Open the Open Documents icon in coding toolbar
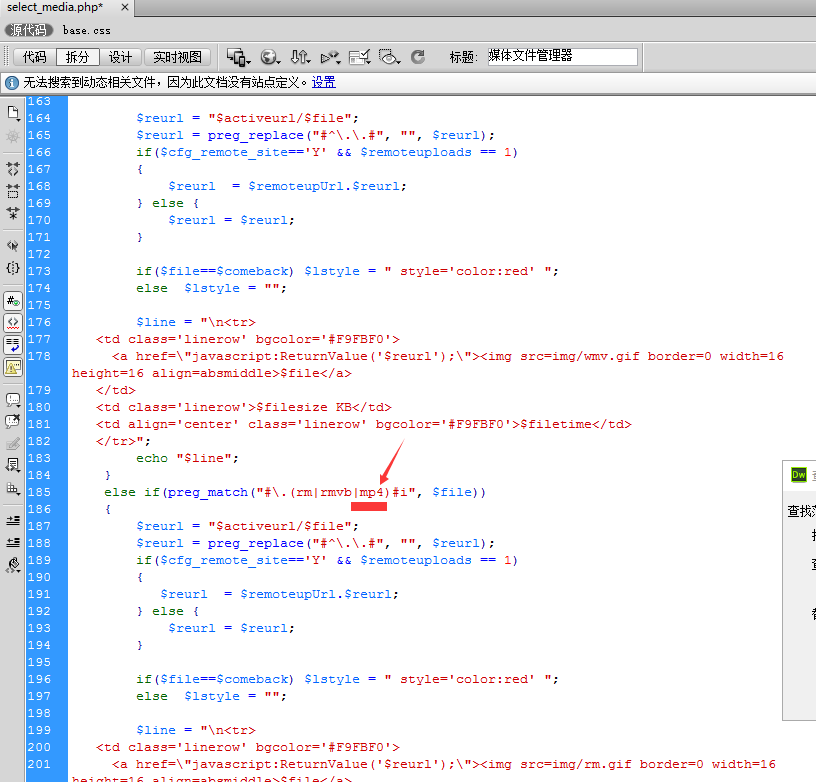 [13, 112]
